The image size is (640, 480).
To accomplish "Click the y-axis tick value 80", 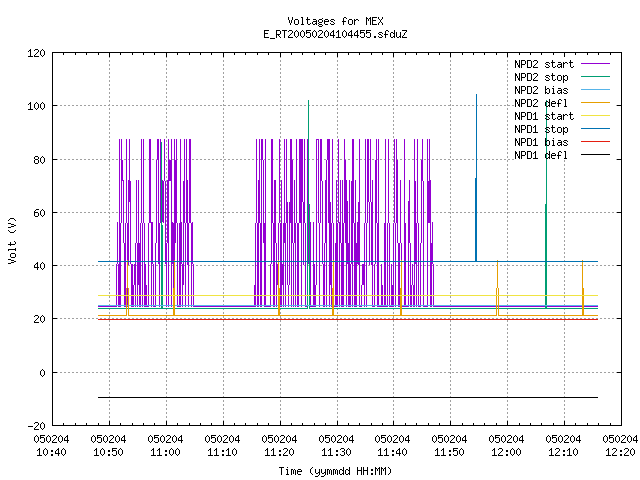I will point(39,160).
